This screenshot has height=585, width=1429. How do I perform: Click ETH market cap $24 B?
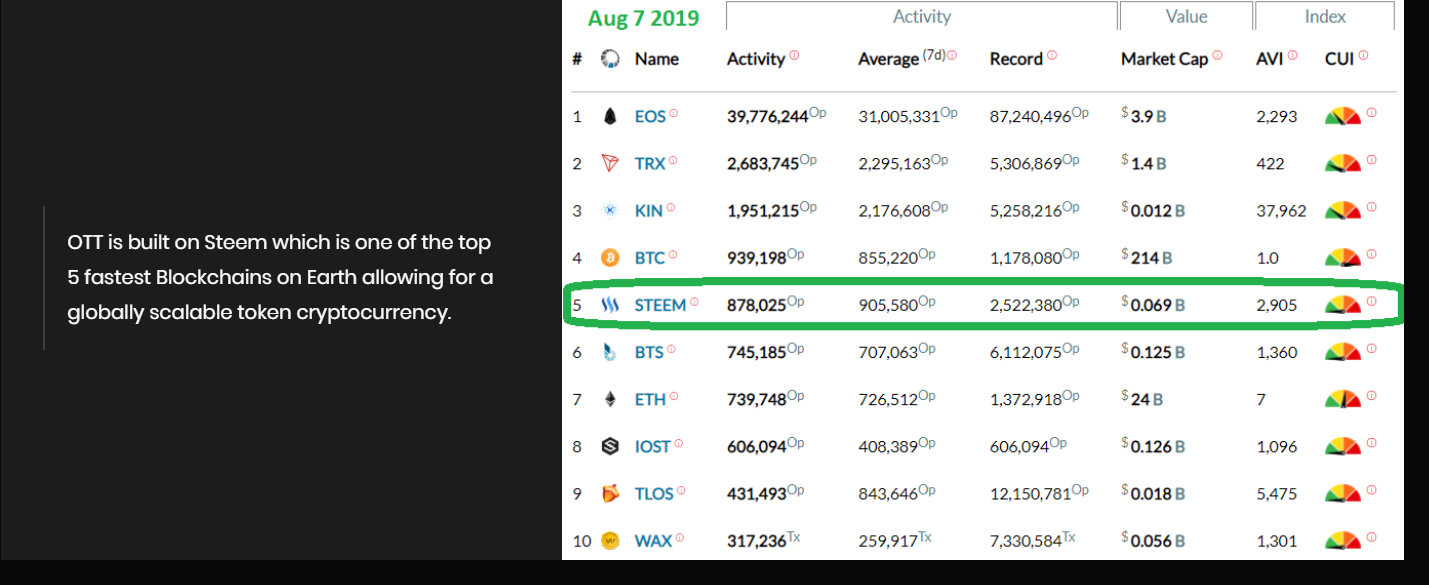click(x=1142, y=399)
